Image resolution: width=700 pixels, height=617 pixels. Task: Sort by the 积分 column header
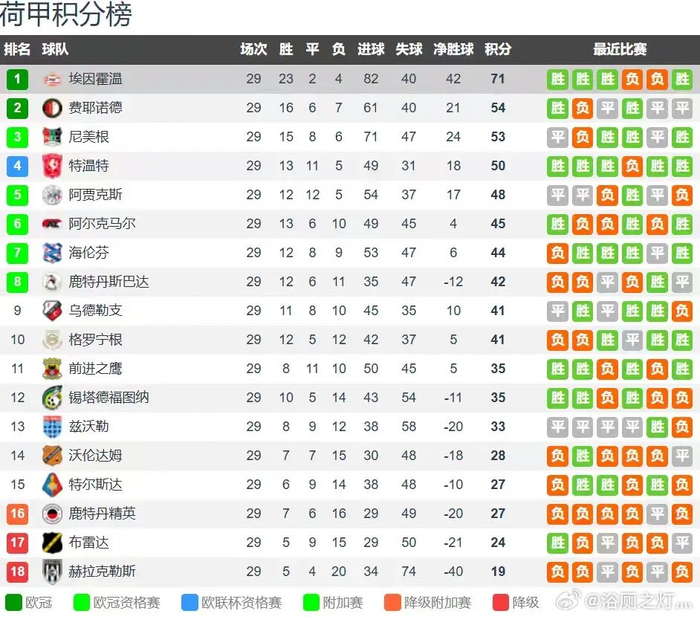[498, 49]
